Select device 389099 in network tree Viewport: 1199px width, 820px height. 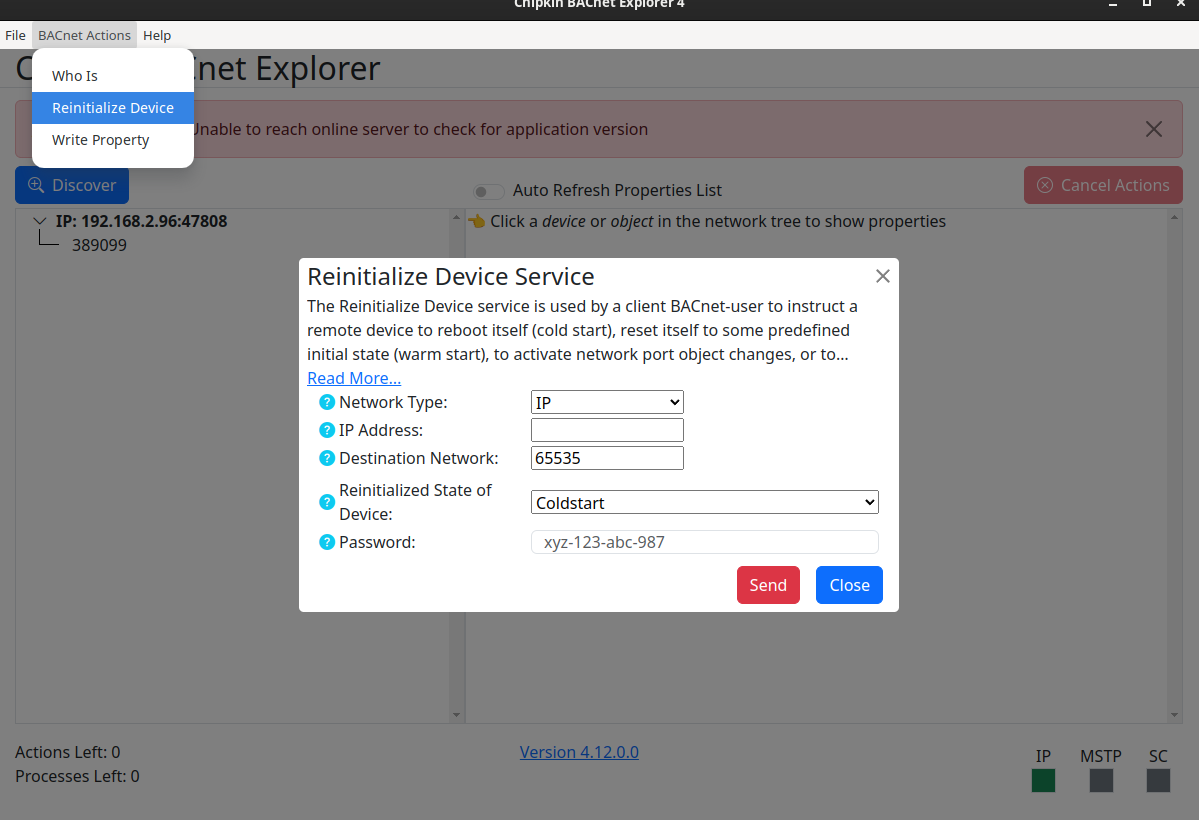click(x=99, y=245)
